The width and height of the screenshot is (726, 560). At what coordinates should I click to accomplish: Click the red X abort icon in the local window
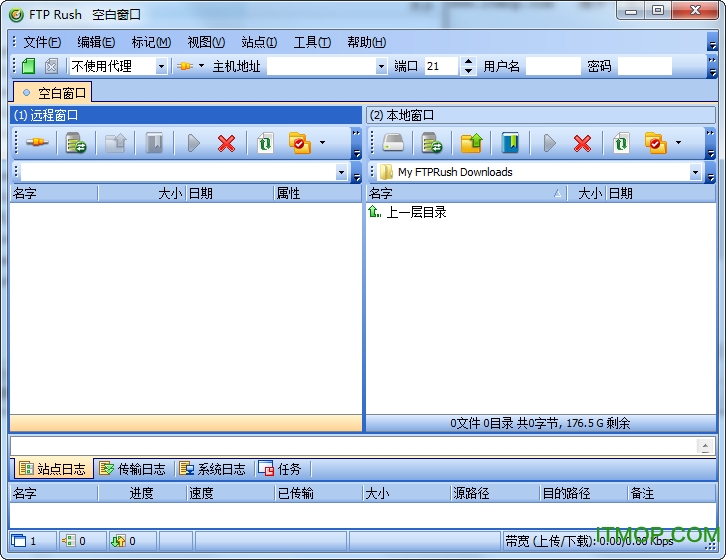coord(582,143)
